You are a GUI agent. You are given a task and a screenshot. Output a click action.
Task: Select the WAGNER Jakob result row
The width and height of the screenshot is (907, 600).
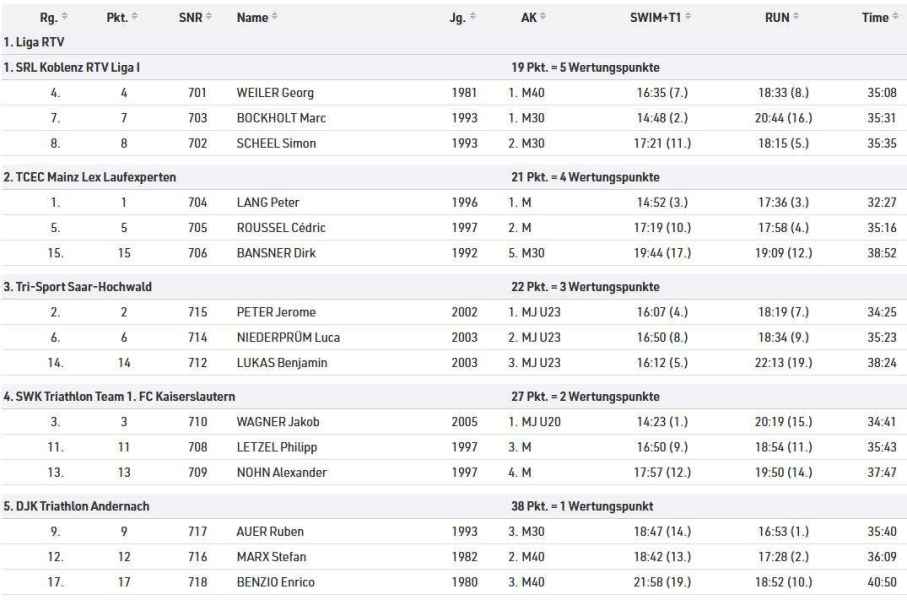click(454, 422)
